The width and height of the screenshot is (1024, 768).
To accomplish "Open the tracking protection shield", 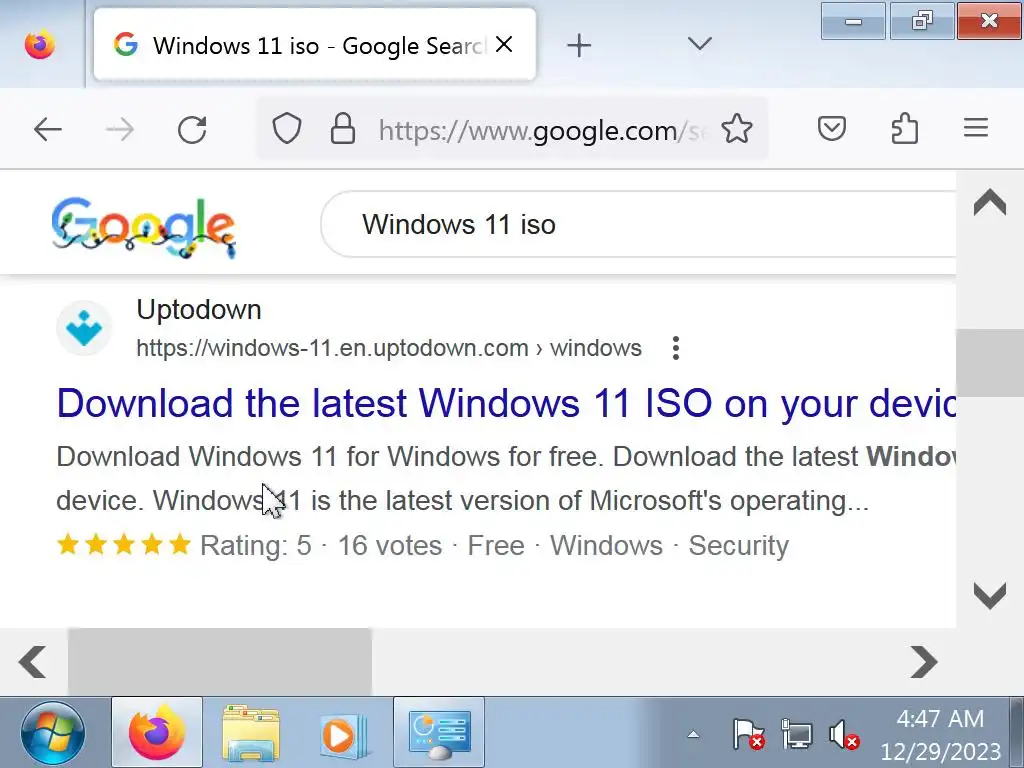I will pyautogui.click(x=286, y=129).
